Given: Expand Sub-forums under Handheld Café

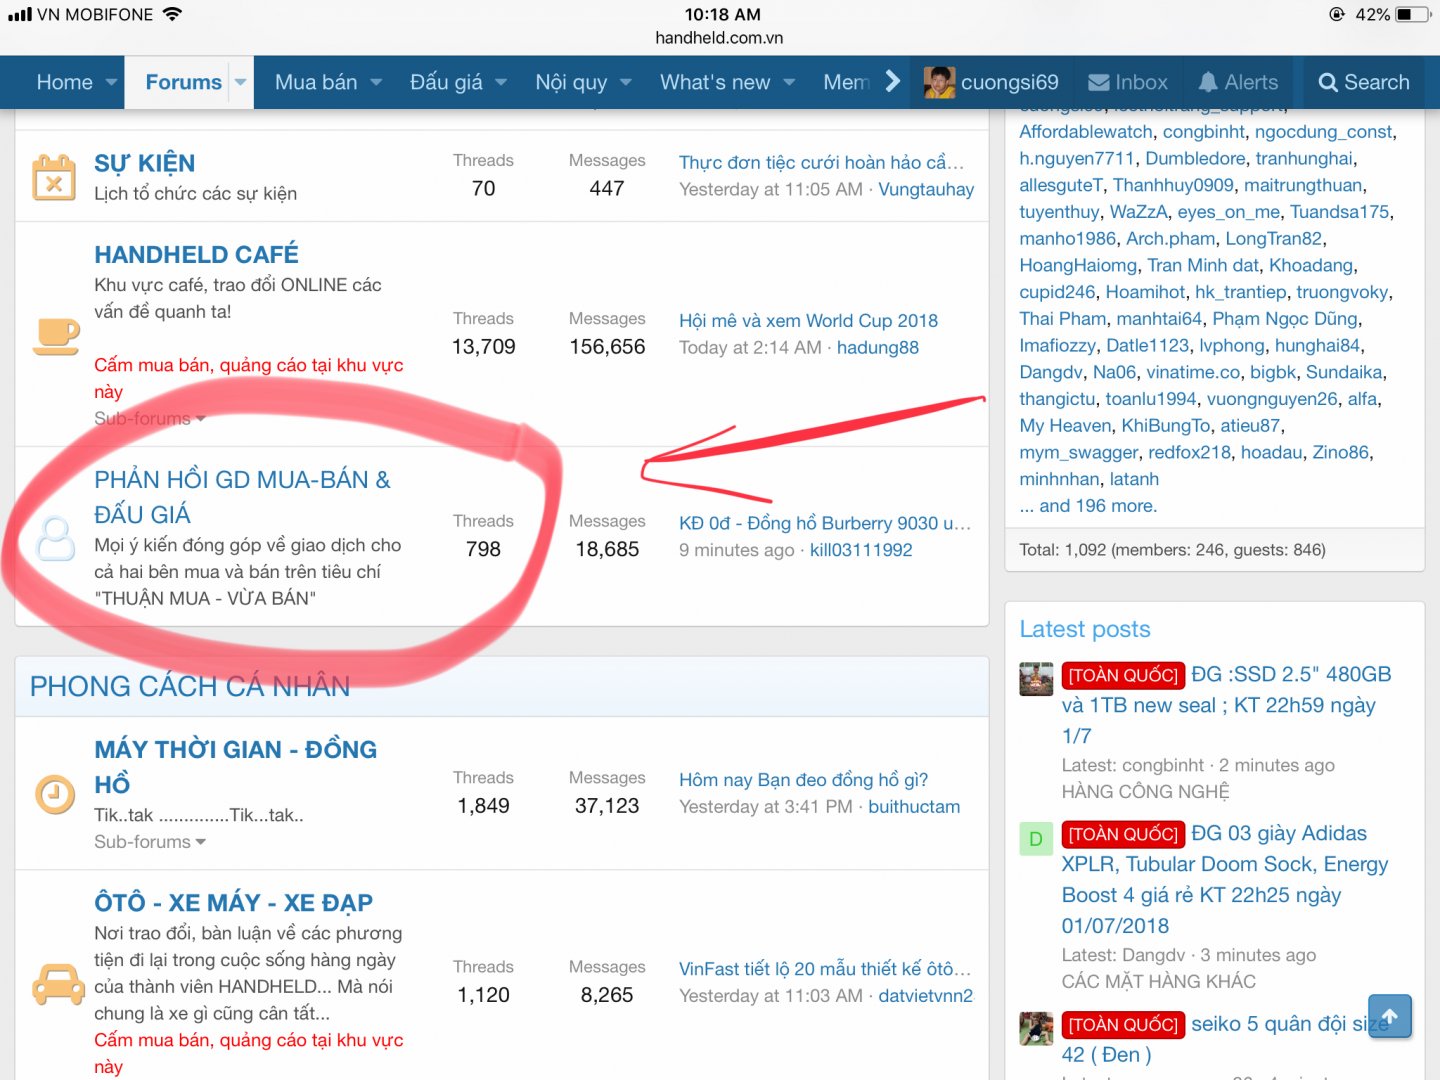Looking at the screenshot, I should (x=149, y=419).
